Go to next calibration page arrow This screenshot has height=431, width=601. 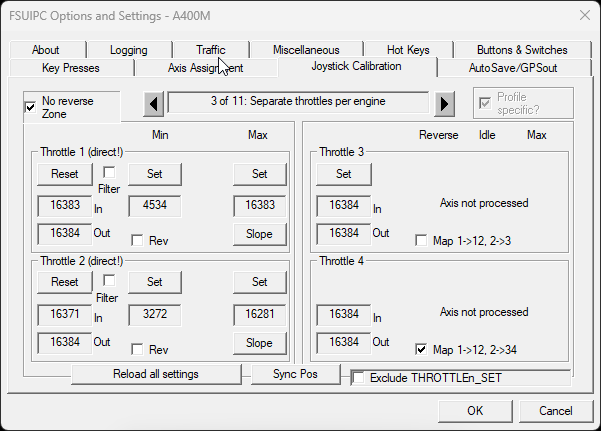tap(444, 104)
